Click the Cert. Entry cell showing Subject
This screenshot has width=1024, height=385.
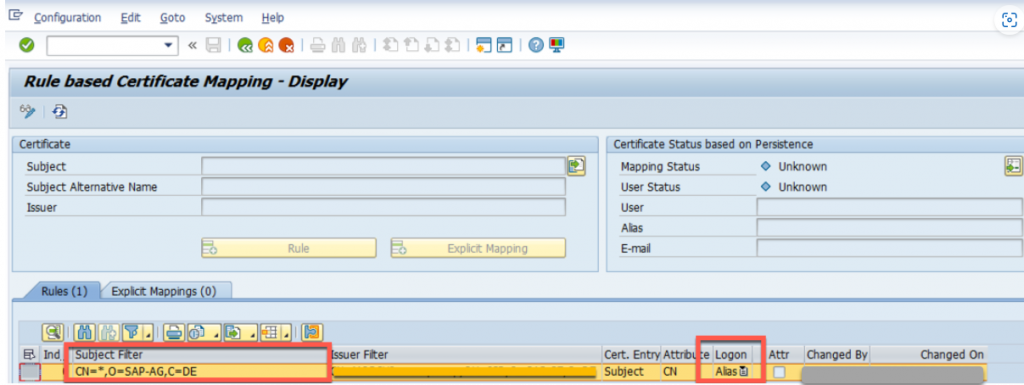[x=632, y=372]
